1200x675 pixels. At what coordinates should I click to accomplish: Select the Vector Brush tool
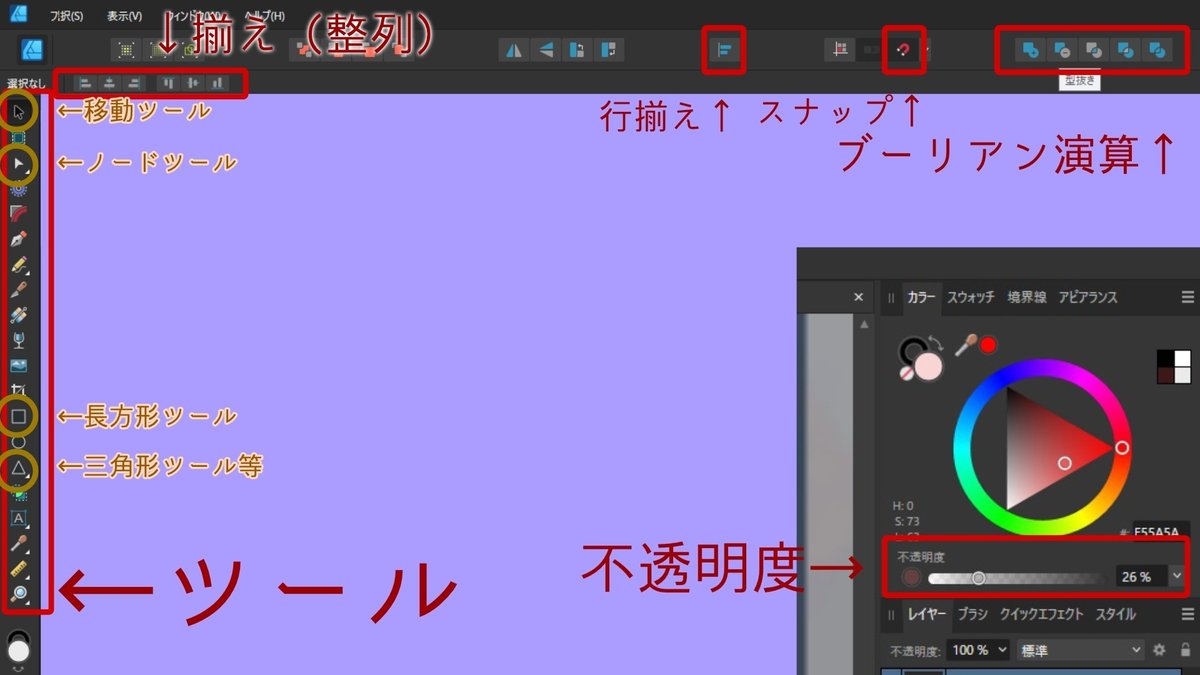18,289
